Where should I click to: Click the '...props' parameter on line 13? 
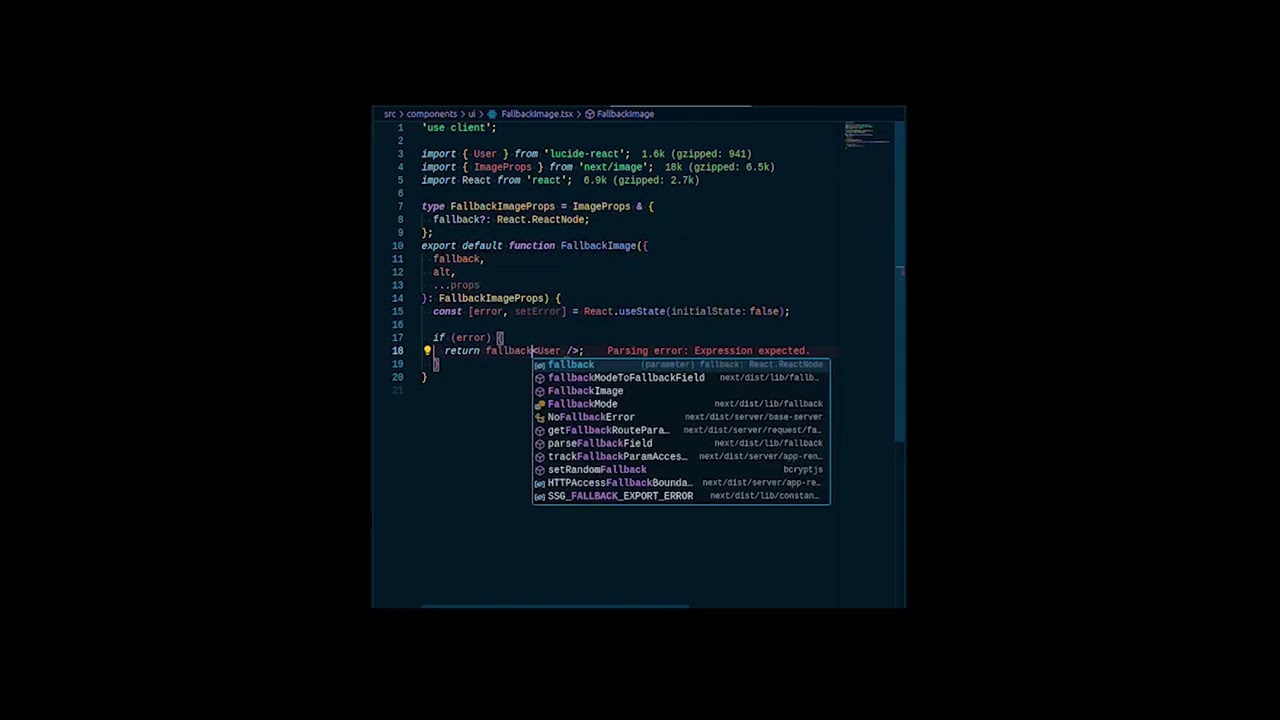(x=456, y=285)
